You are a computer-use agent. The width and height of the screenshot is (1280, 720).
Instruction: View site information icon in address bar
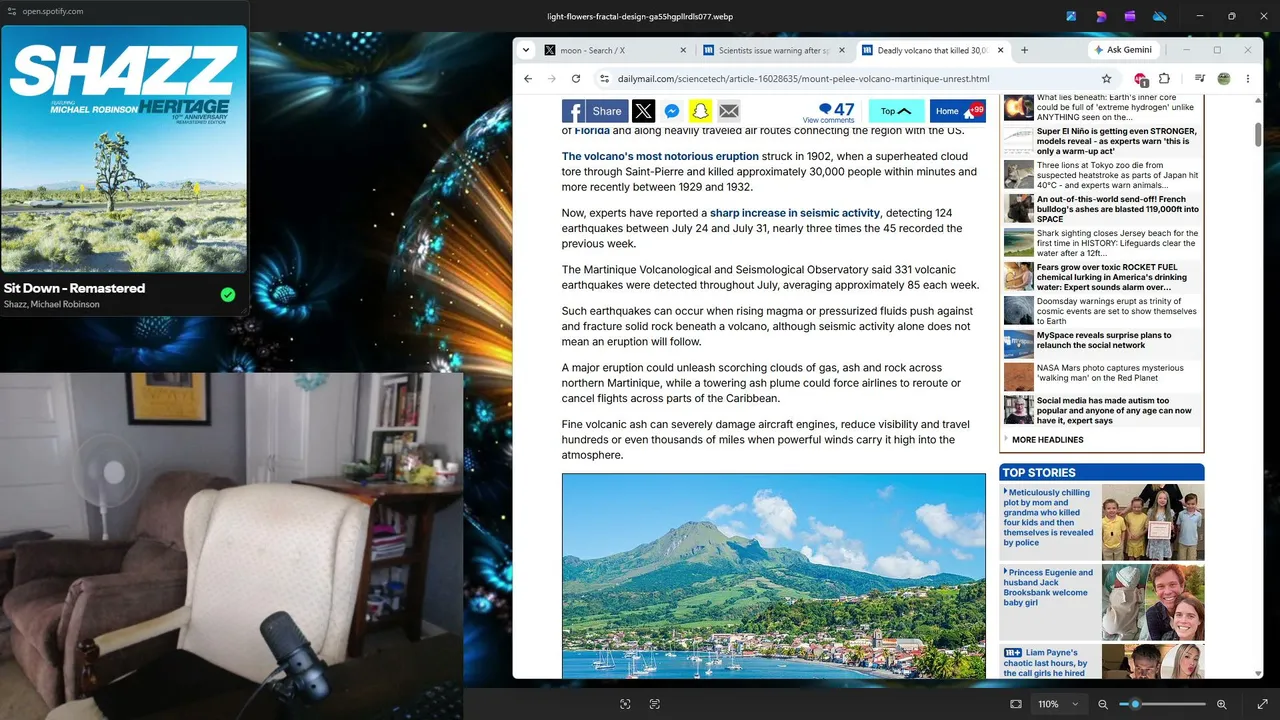click(x=604, y=79)
